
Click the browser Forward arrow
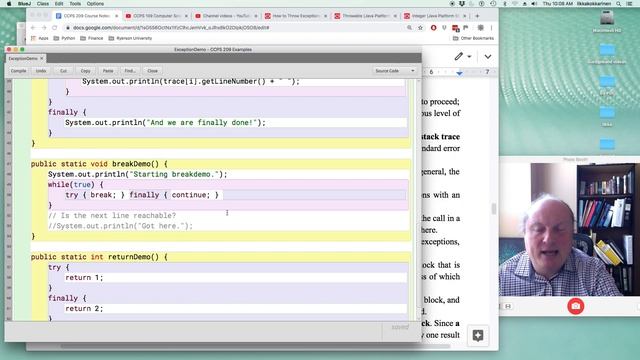(44, 28)
